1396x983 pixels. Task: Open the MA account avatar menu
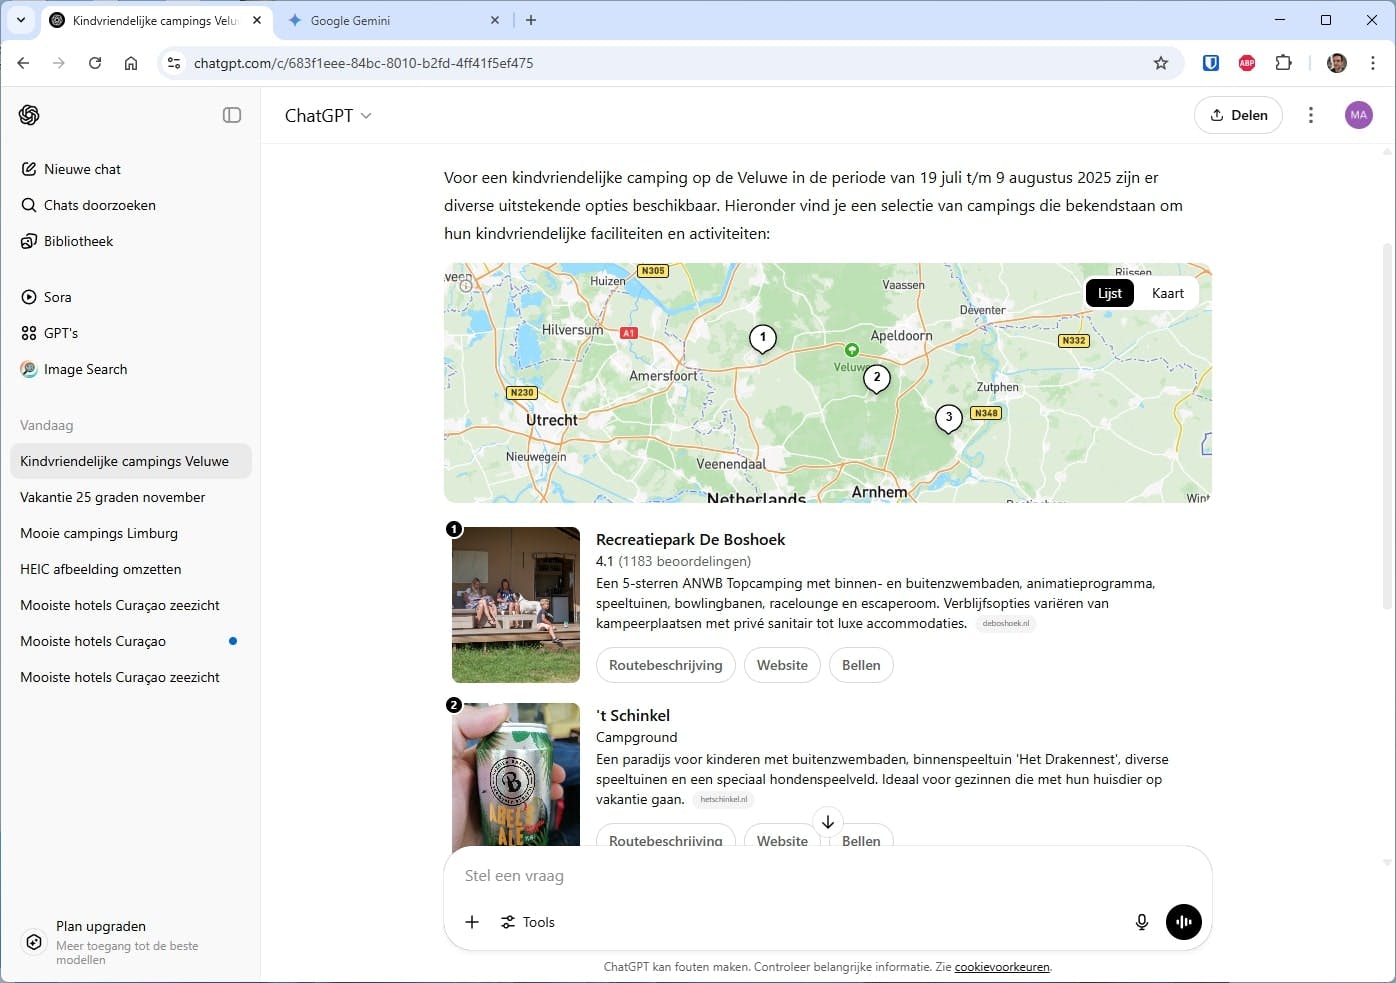pyautogui.click(x=1358, y=115)
